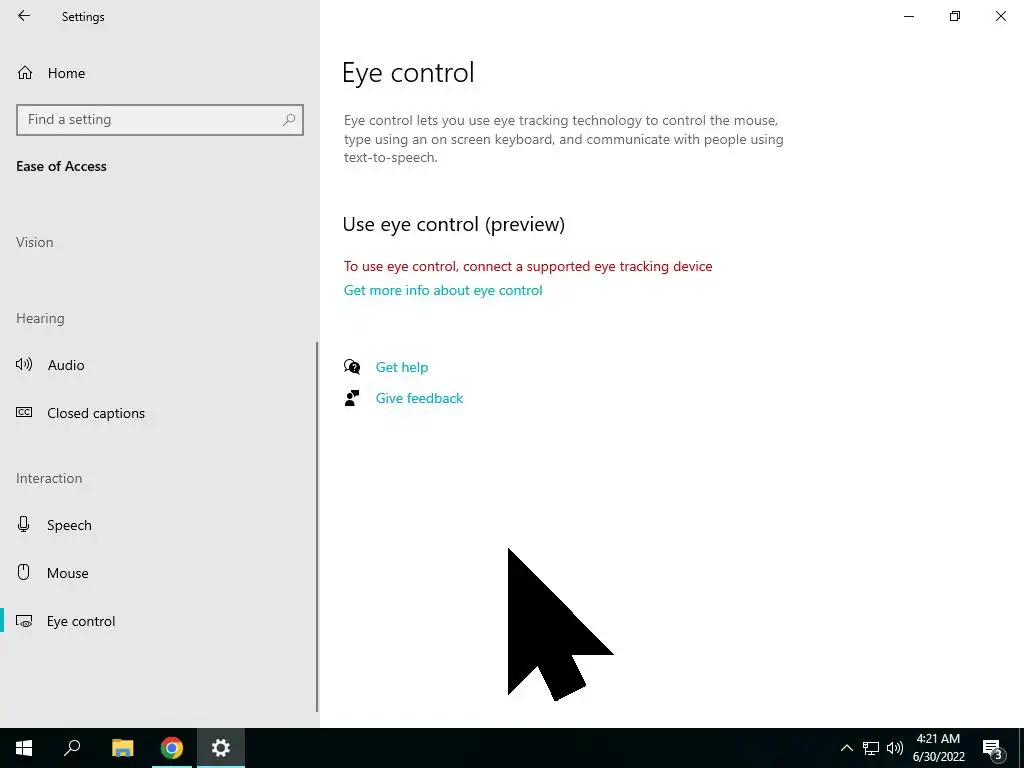Click the Home house icon in sidebar
The image size is (1024, 768).
[25, 72]
